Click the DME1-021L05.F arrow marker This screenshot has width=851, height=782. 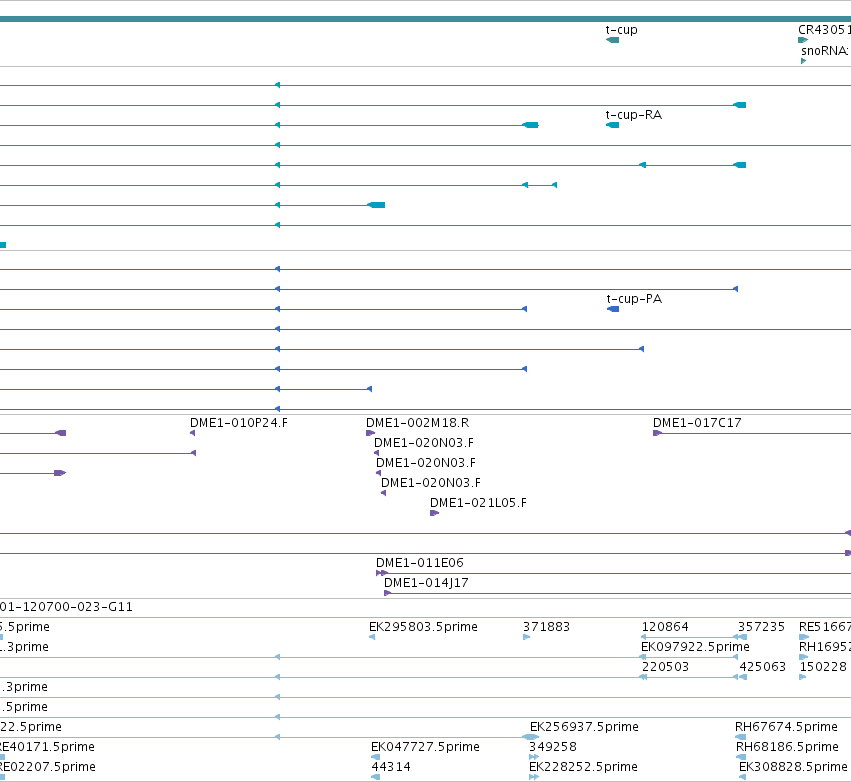point(434,513)
